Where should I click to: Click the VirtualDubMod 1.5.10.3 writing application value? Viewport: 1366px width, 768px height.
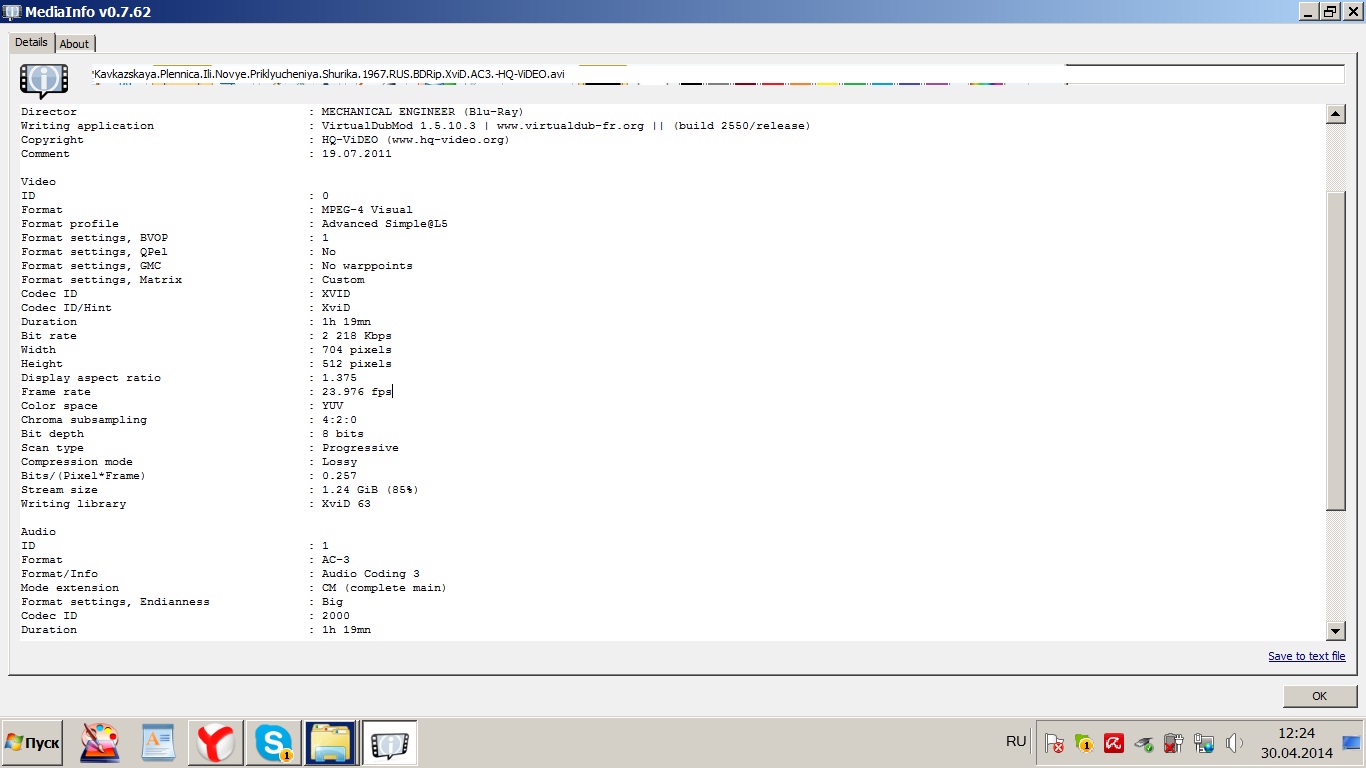click(x=566, y=126)
